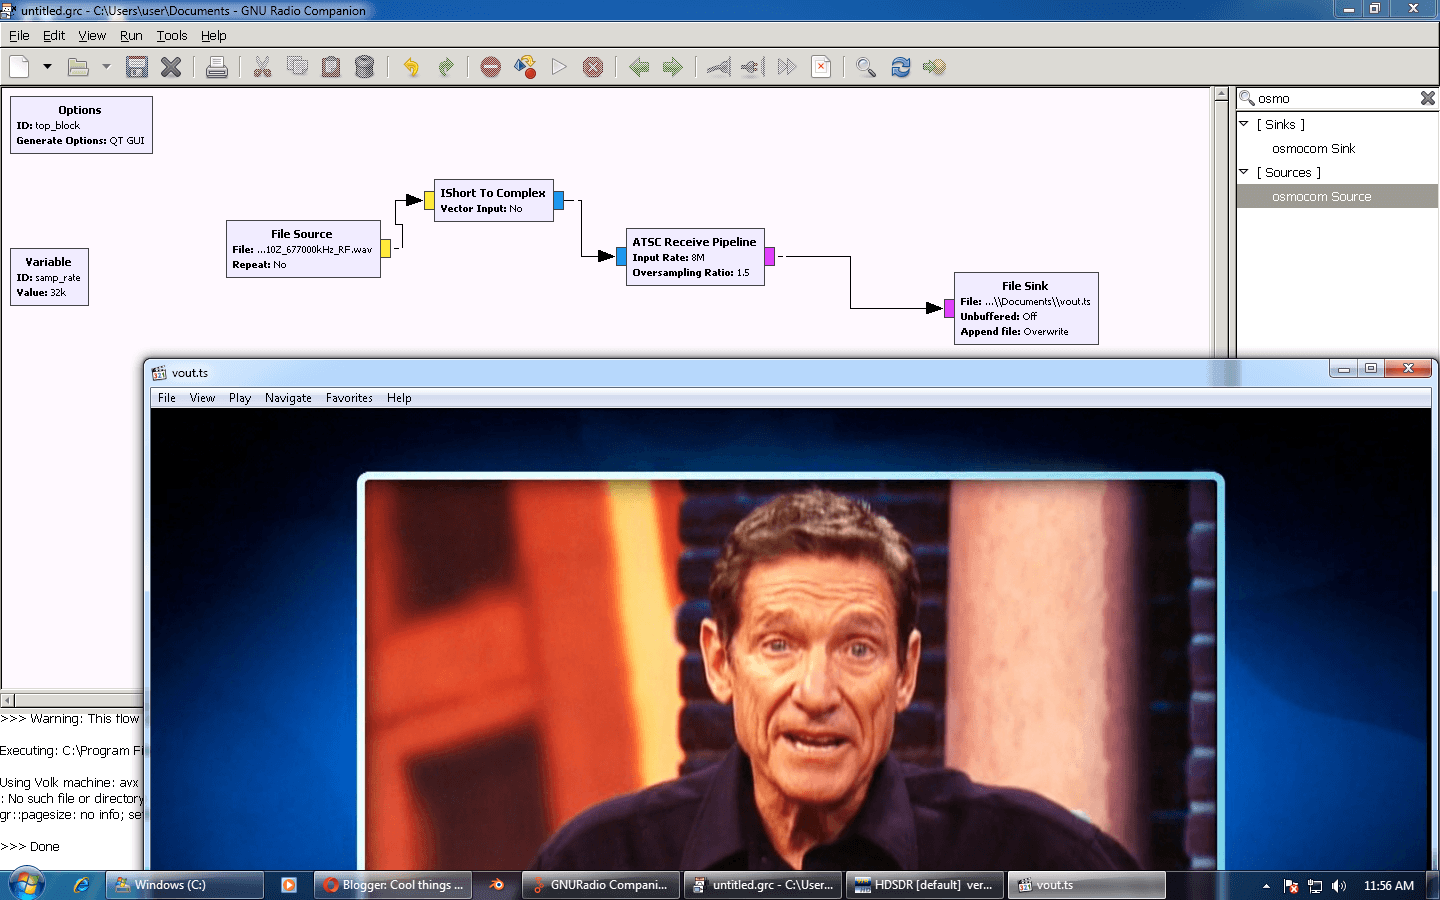The image size is (1440, 900).
Task: Execute the flowgraph
Action: point(559,66)
